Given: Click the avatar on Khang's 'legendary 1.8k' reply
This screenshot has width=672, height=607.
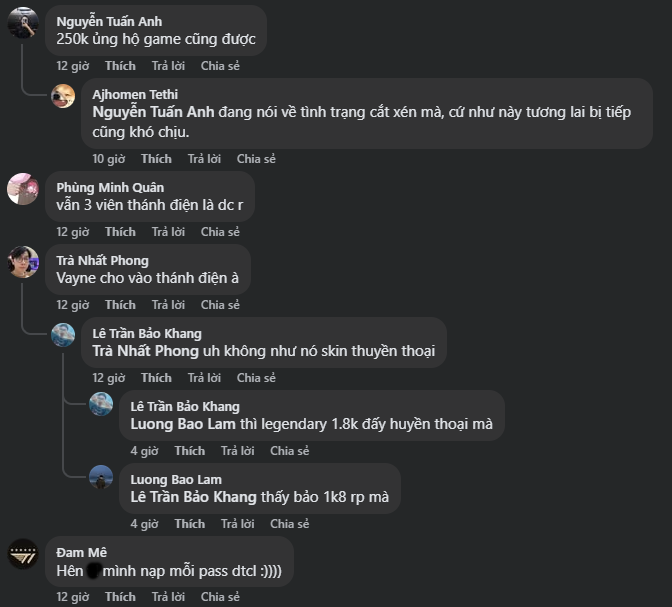Looking at the screenshot, I should pos(101,404).
